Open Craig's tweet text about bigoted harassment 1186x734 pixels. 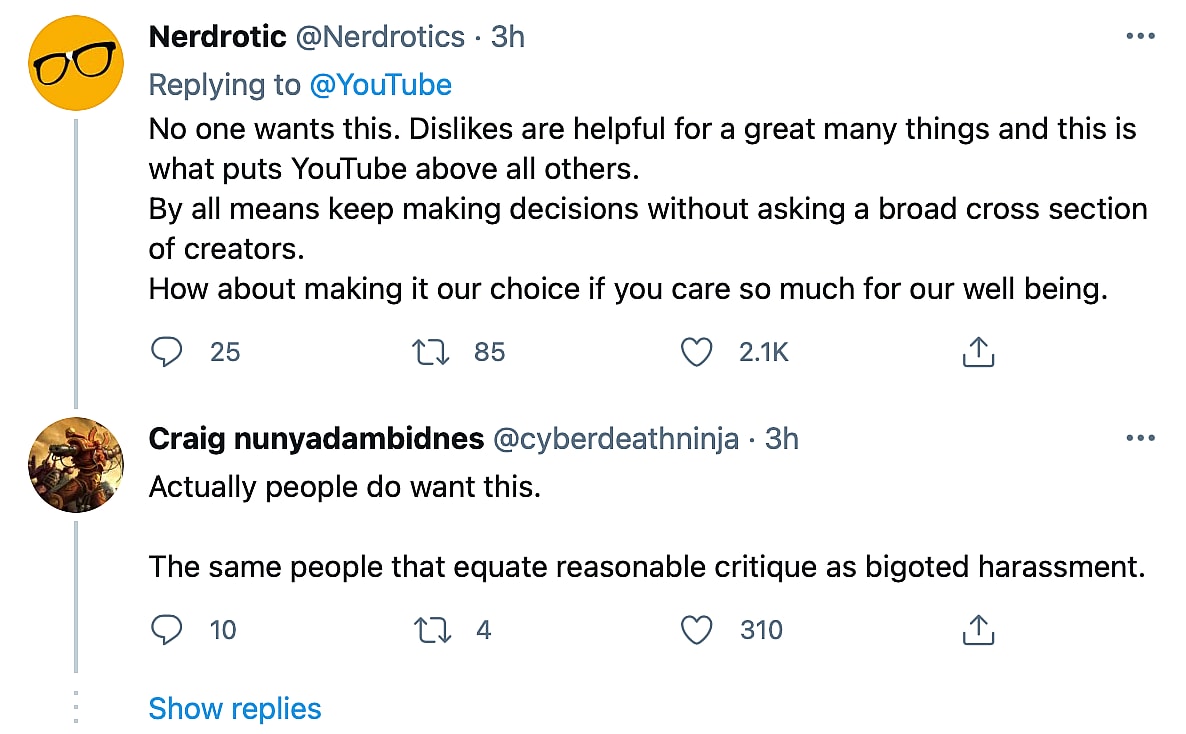tap(646, 567)
